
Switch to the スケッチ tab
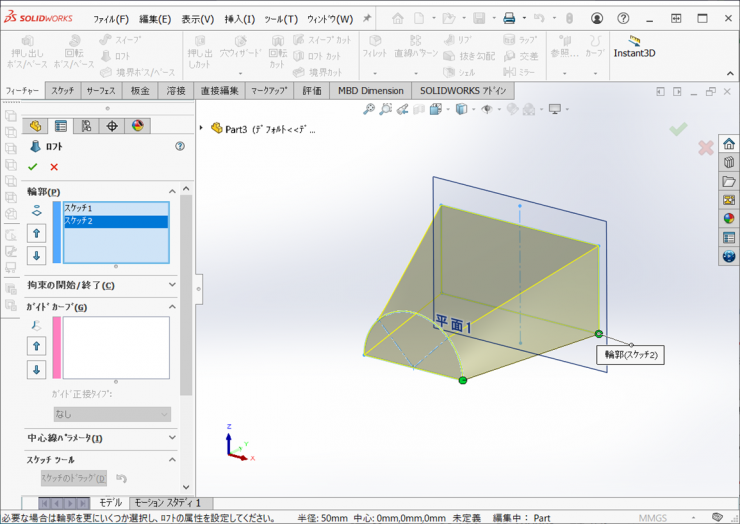(62, 91)
